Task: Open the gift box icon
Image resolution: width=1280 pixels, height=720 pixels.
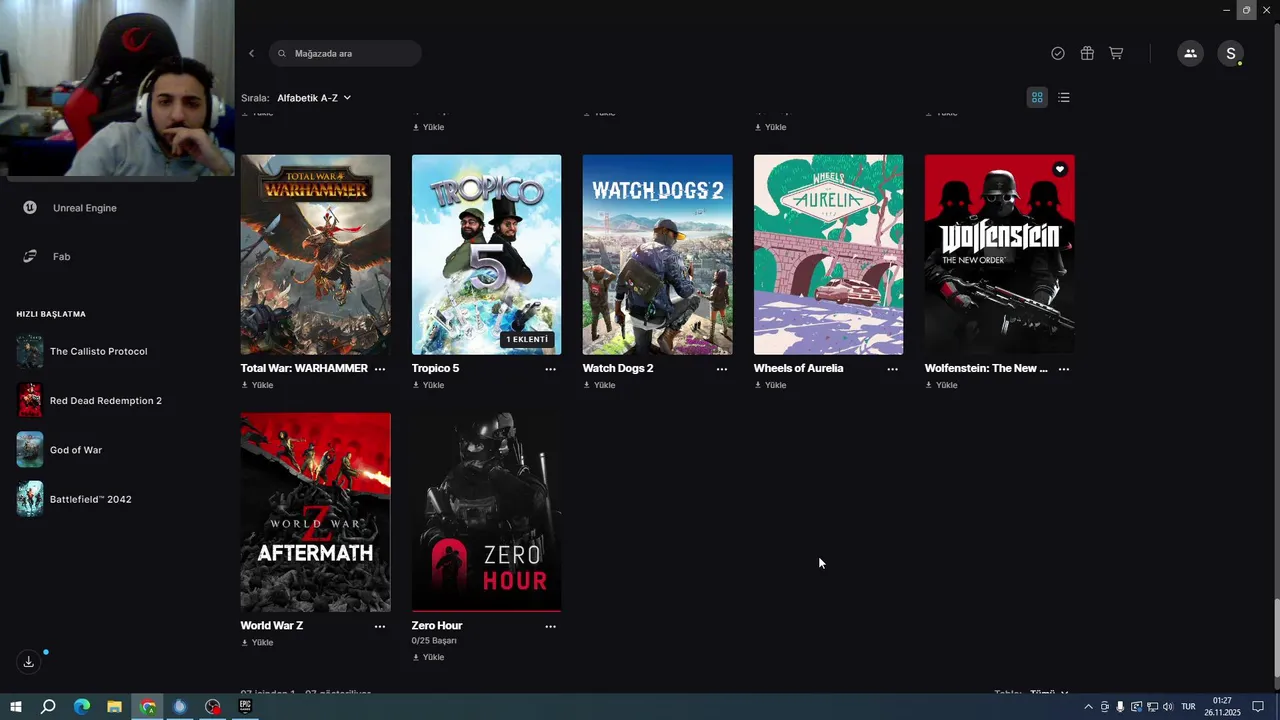Action: pyautogui.click(x=1087, y=53)
